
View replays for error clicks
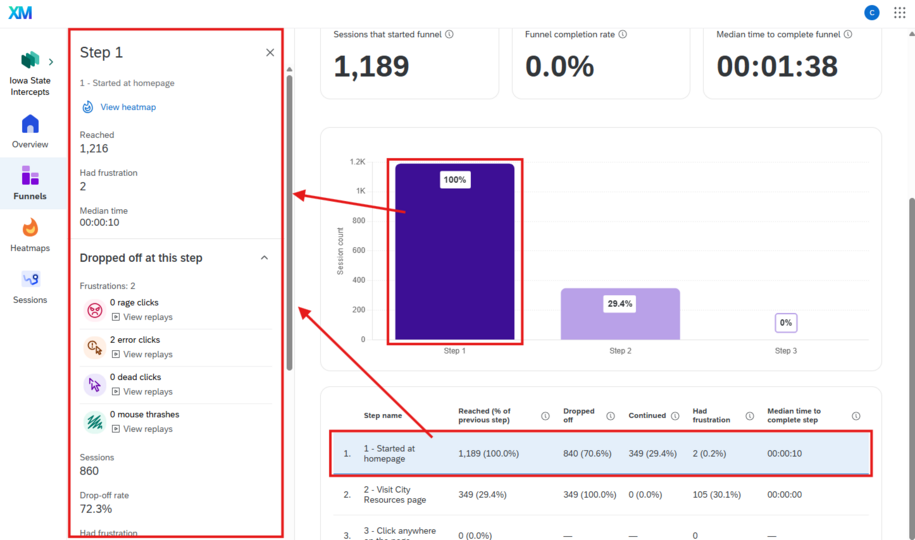142,354
